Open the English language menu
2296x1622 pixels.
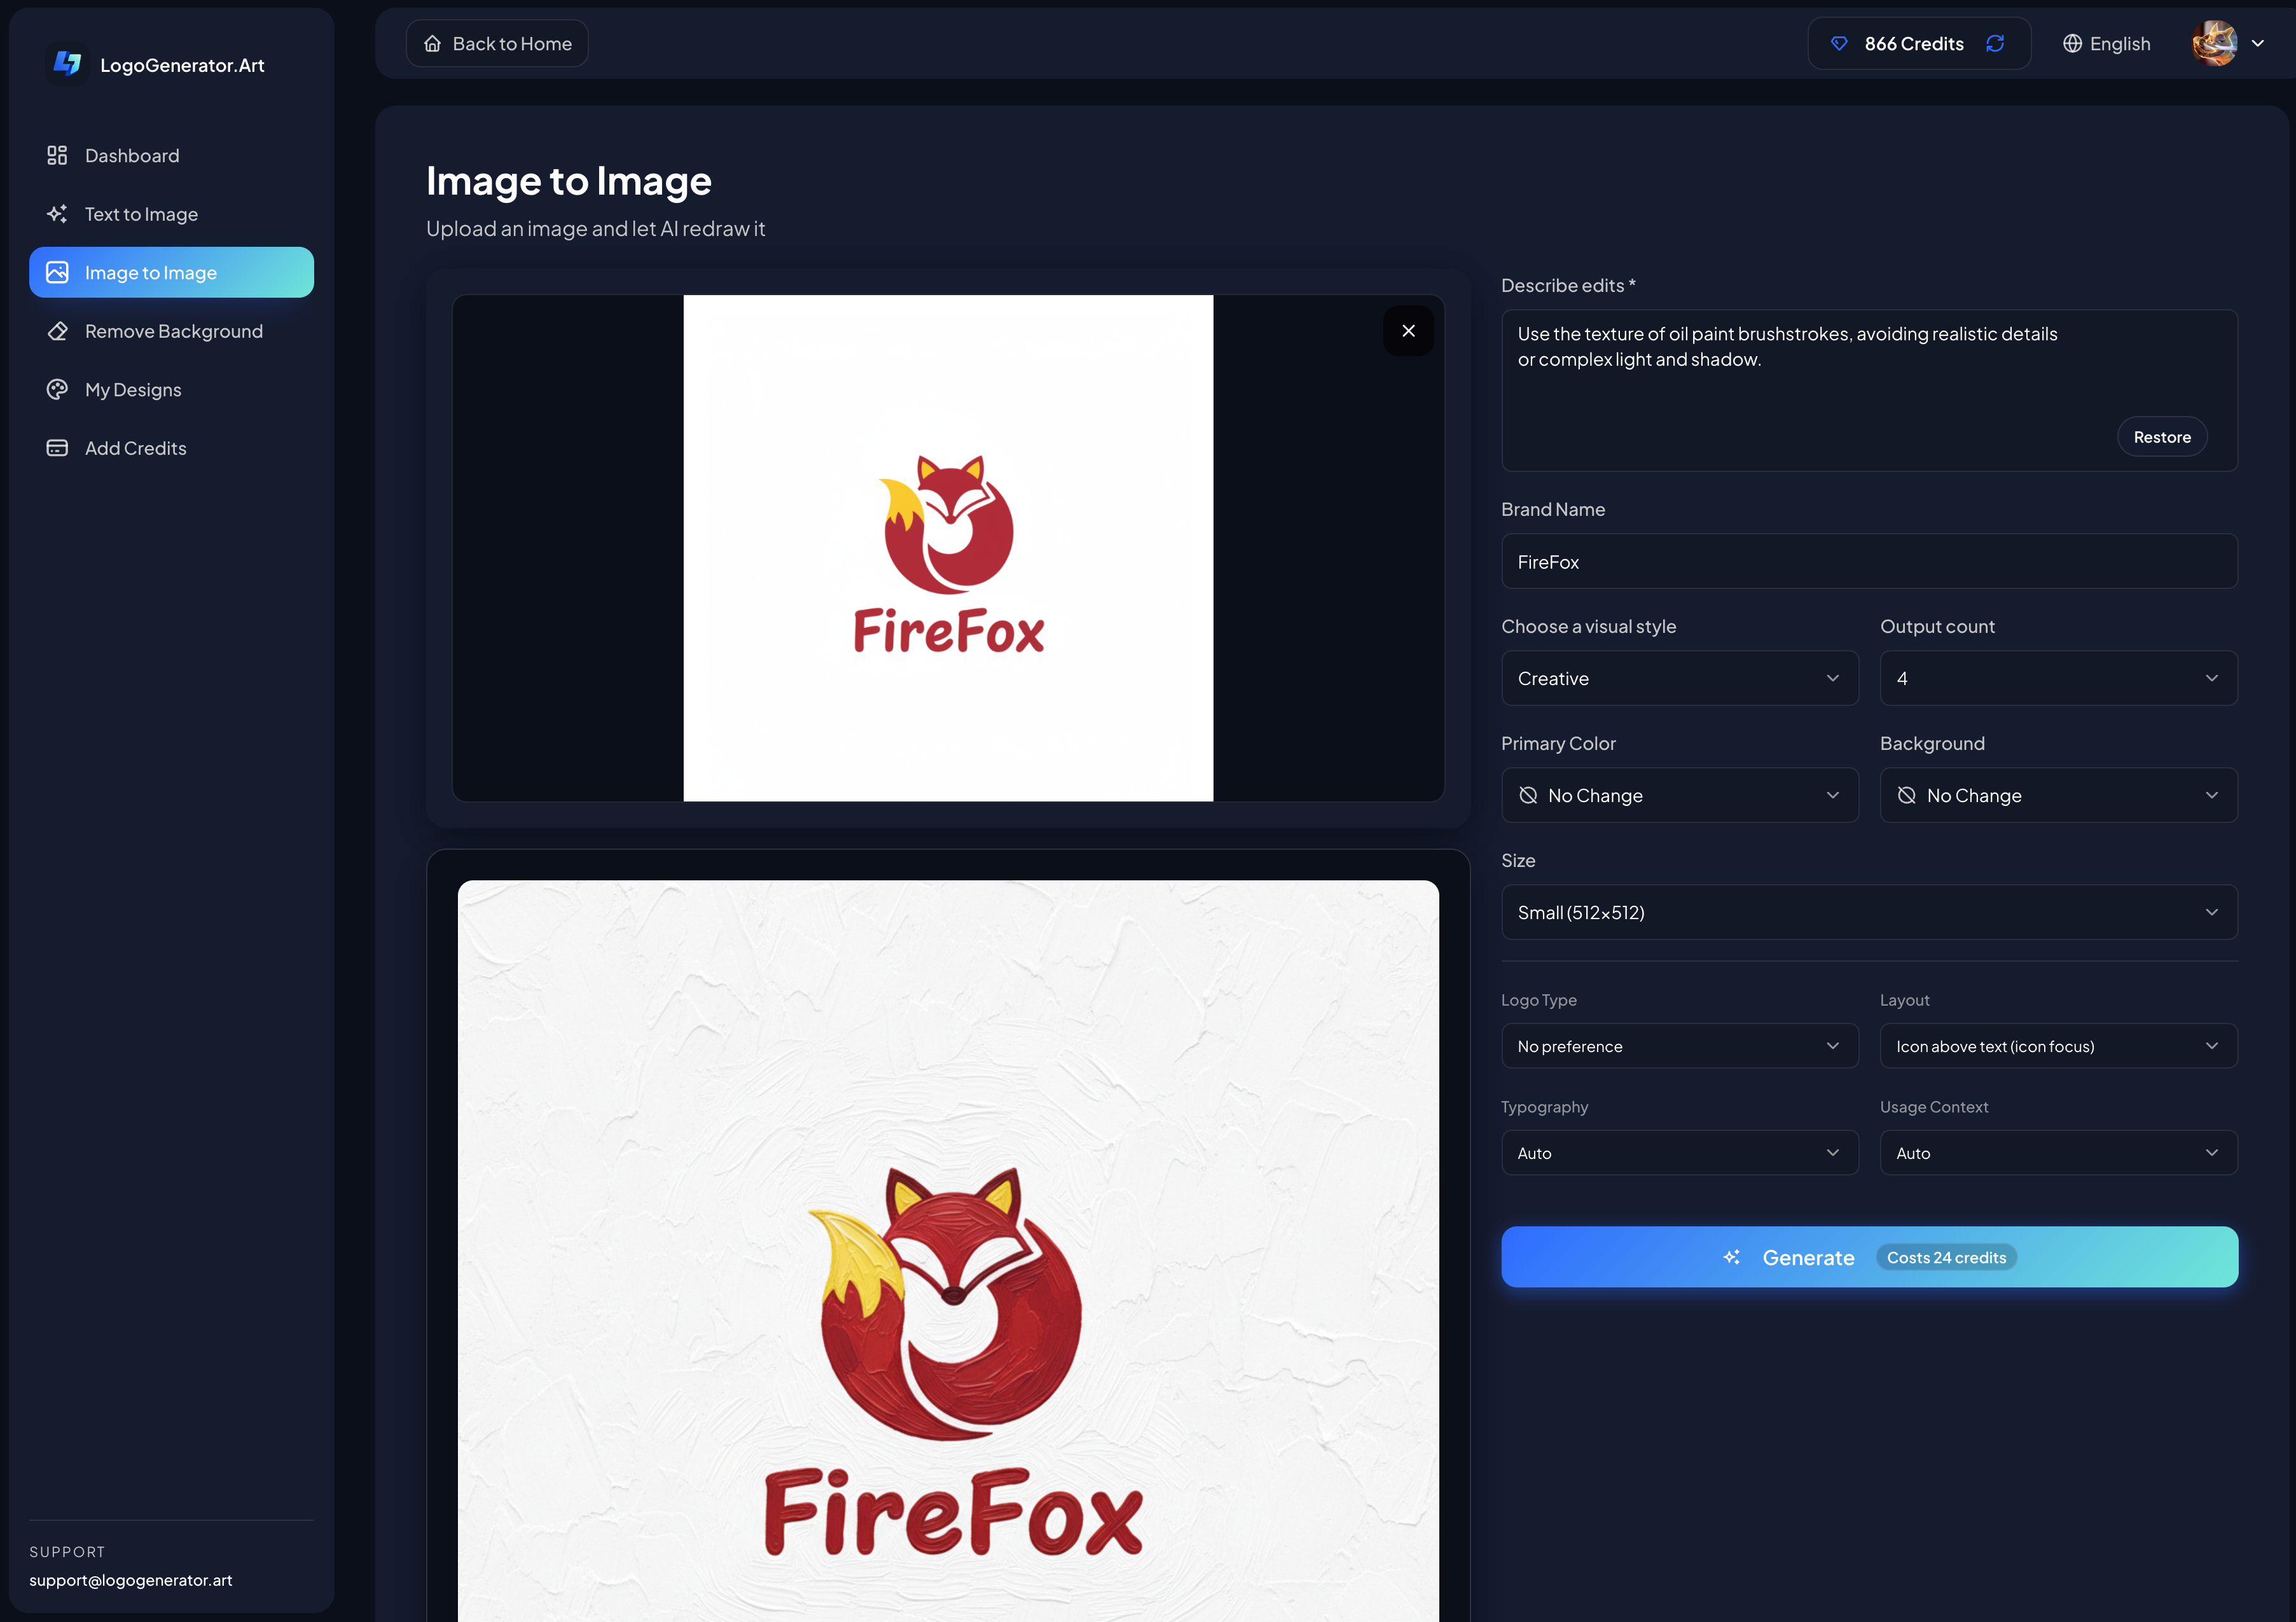(2106, 43)
